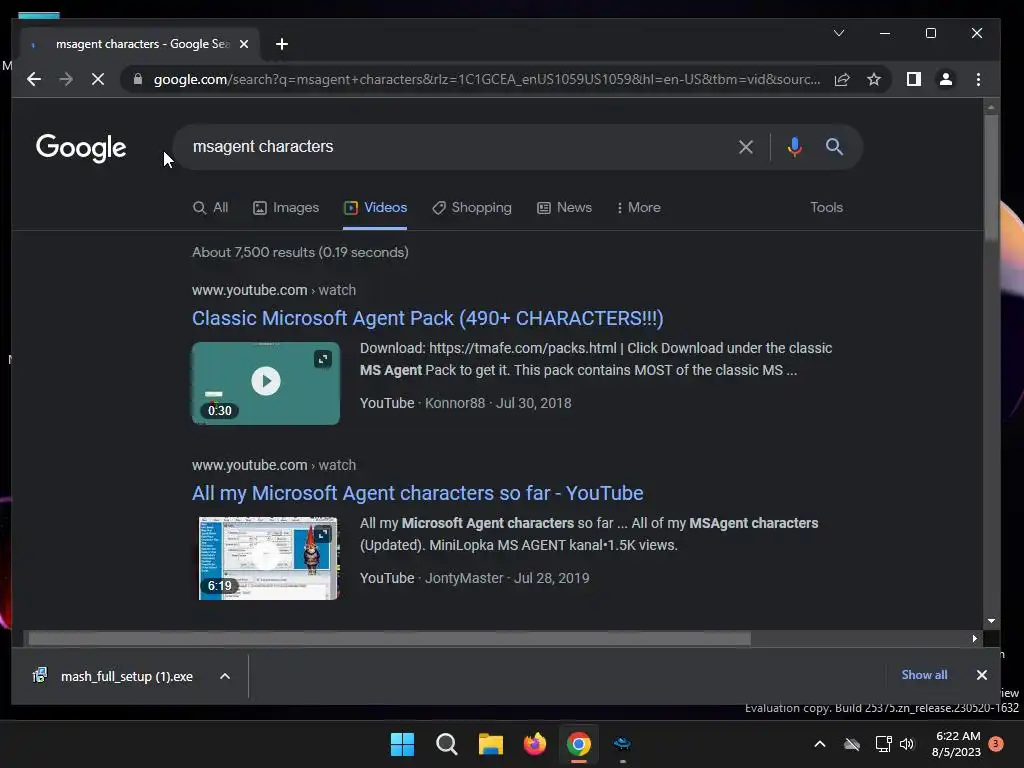Bookmark this tab with the star
Image resolution: width=1024 pixels, height=768 pixels.
pyautogui.click(x=874, y=80)
